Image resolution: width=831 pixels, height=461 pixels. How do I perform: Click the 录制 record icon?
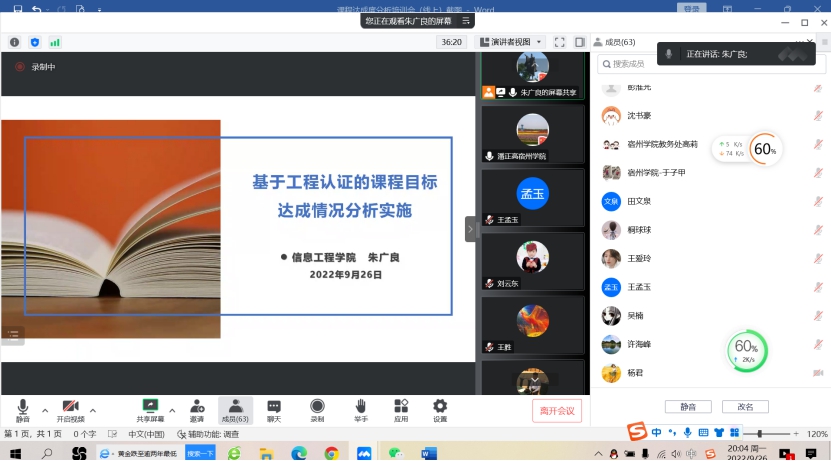317,406
